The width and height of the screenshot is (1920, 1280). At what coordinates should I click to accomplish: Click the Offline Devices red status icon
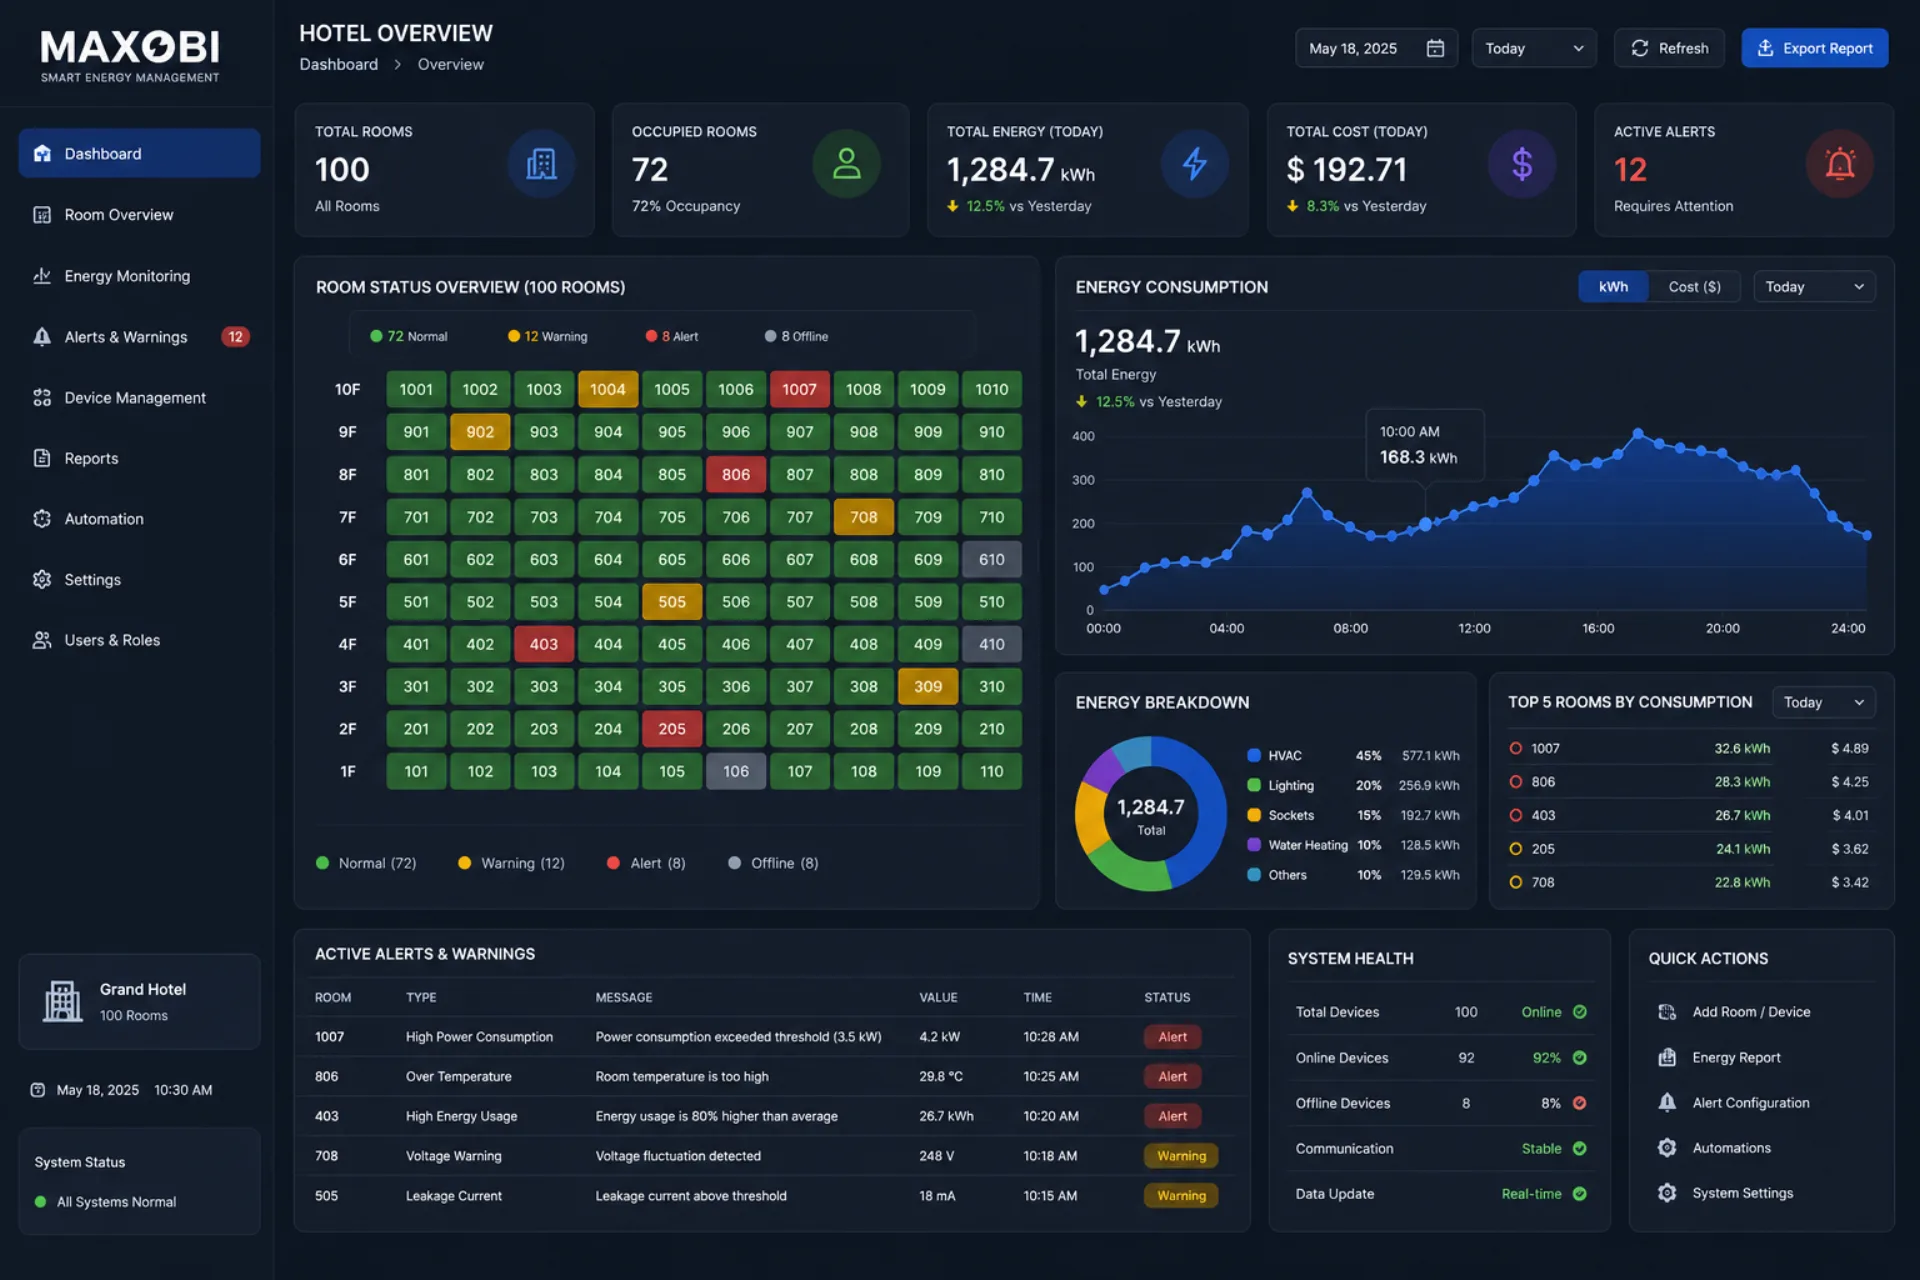click(1579, 1103)
